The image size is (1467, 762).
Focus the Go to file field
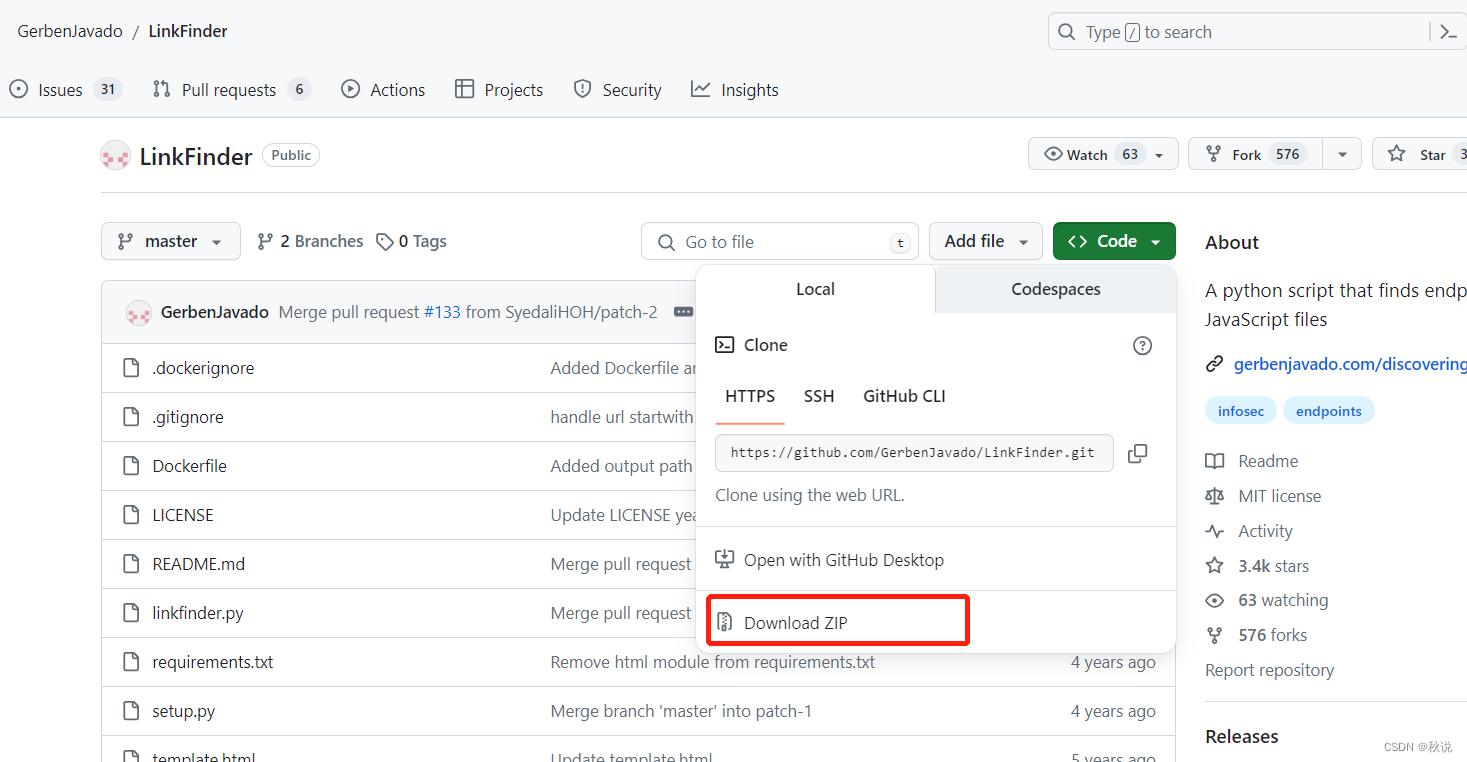780,241
